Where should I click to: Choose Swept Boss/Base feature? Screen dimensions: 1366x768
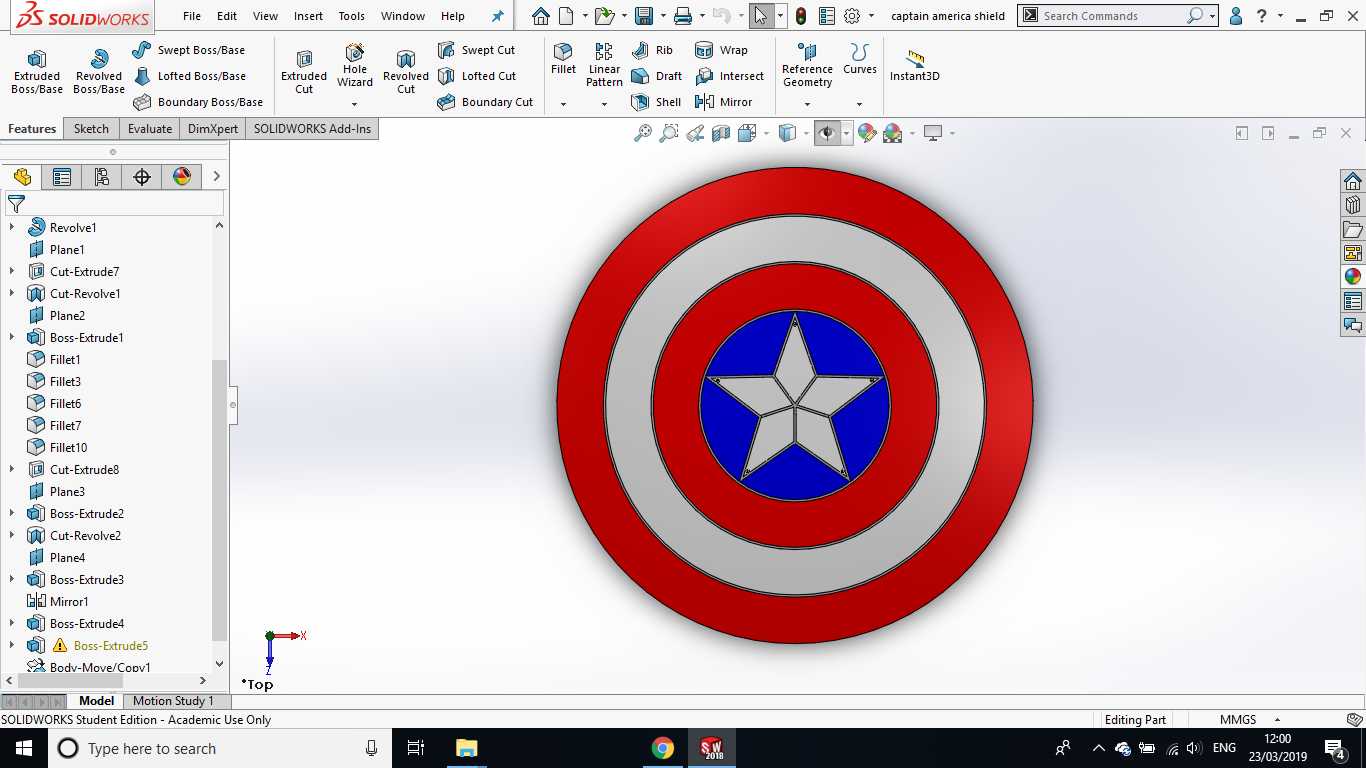[188, 50]
